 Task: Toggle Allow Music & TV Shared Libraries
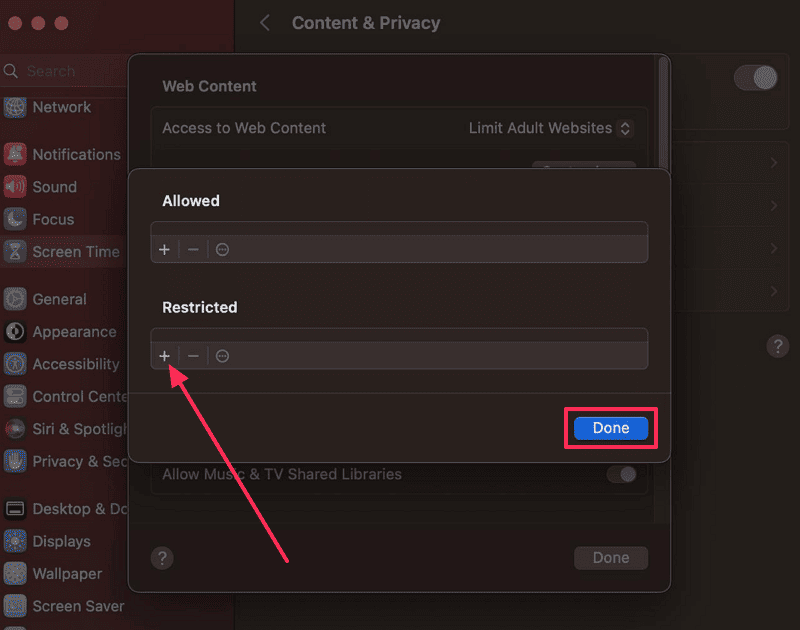[x=621, y=474]
